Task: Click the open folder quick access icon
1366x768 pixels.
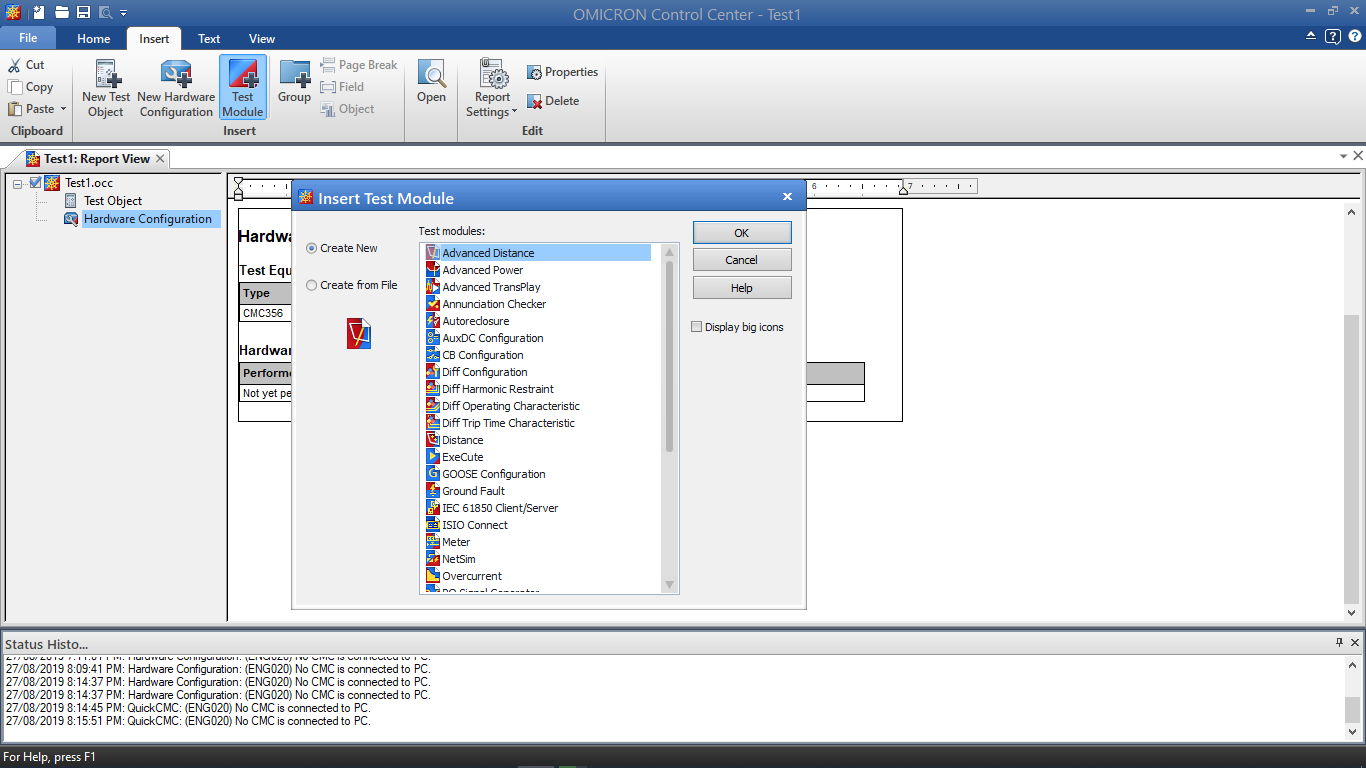Action: 62,12
